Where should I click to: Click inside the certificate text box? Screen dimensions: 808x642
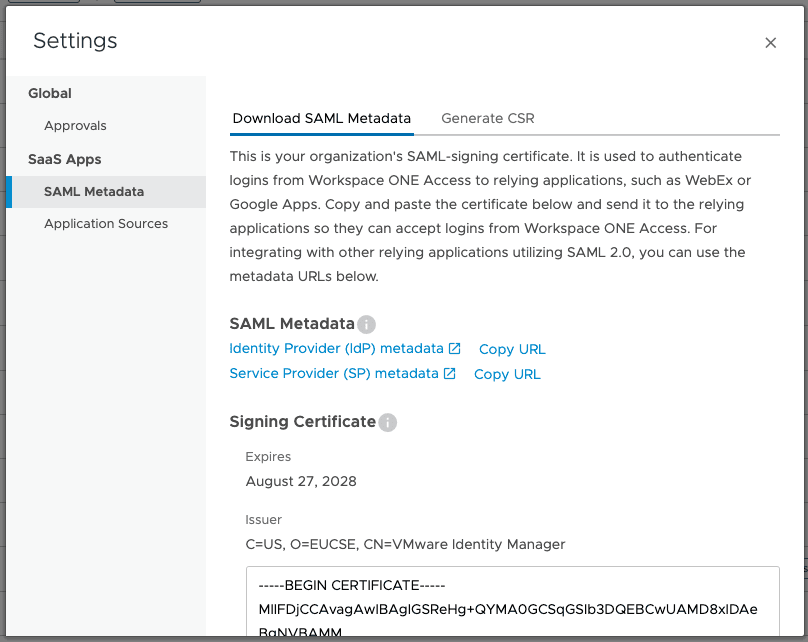click(x=513, y=601)
